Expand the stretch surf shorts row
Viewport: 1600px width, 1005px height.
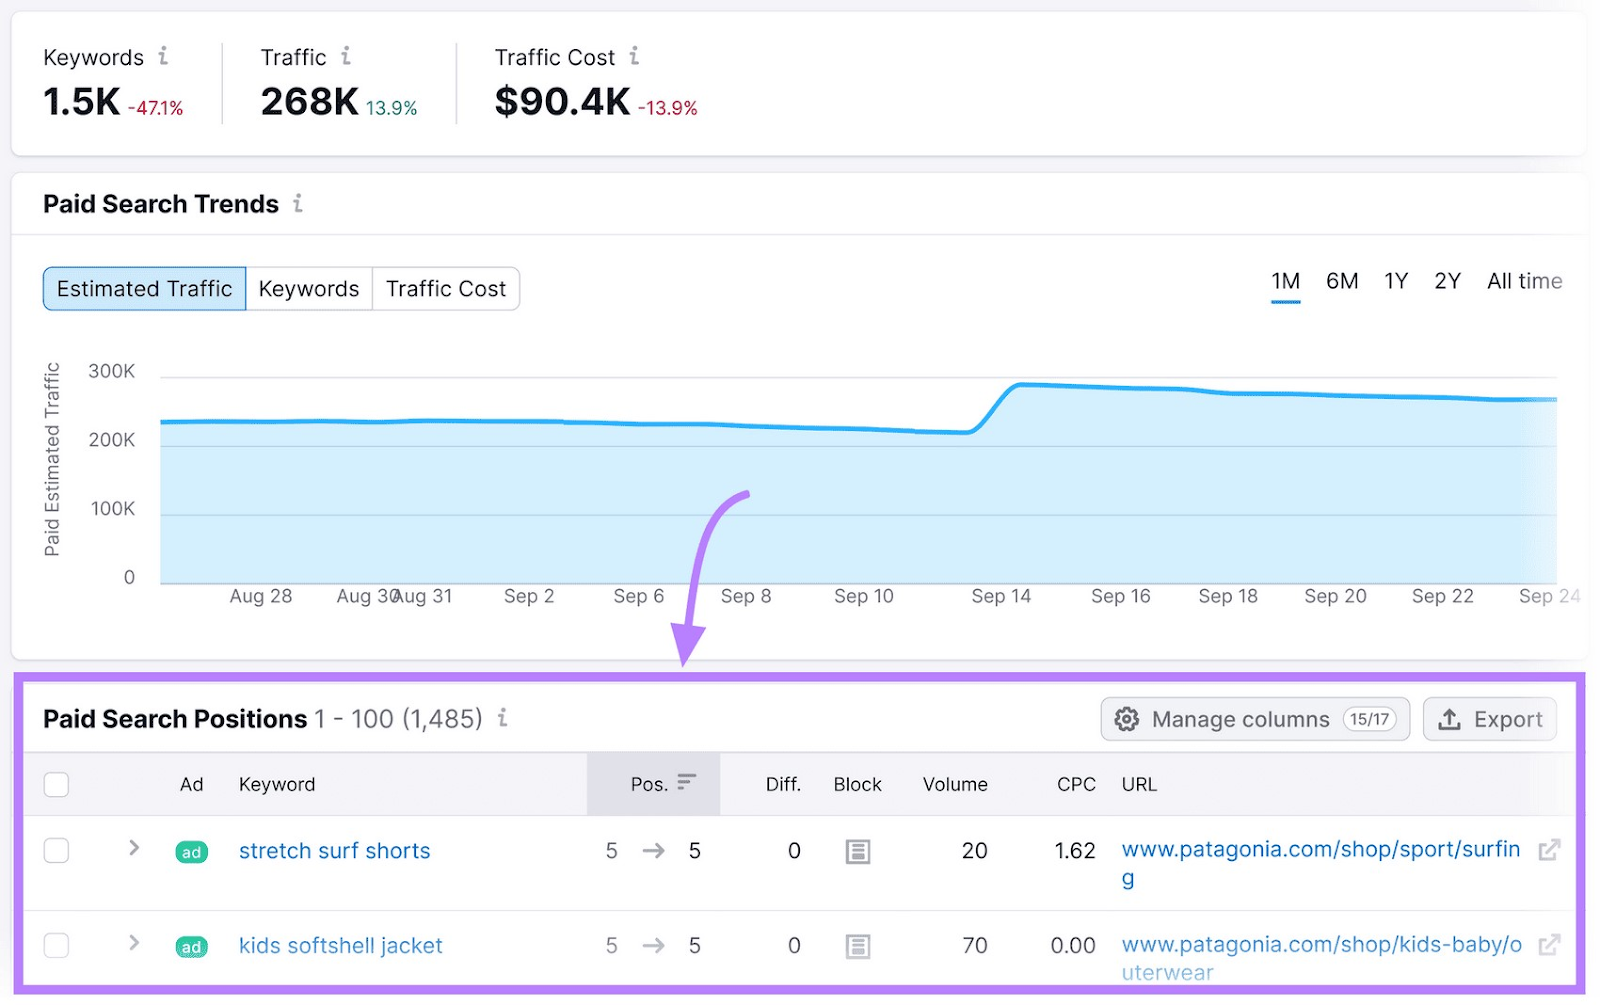point(133,850)
